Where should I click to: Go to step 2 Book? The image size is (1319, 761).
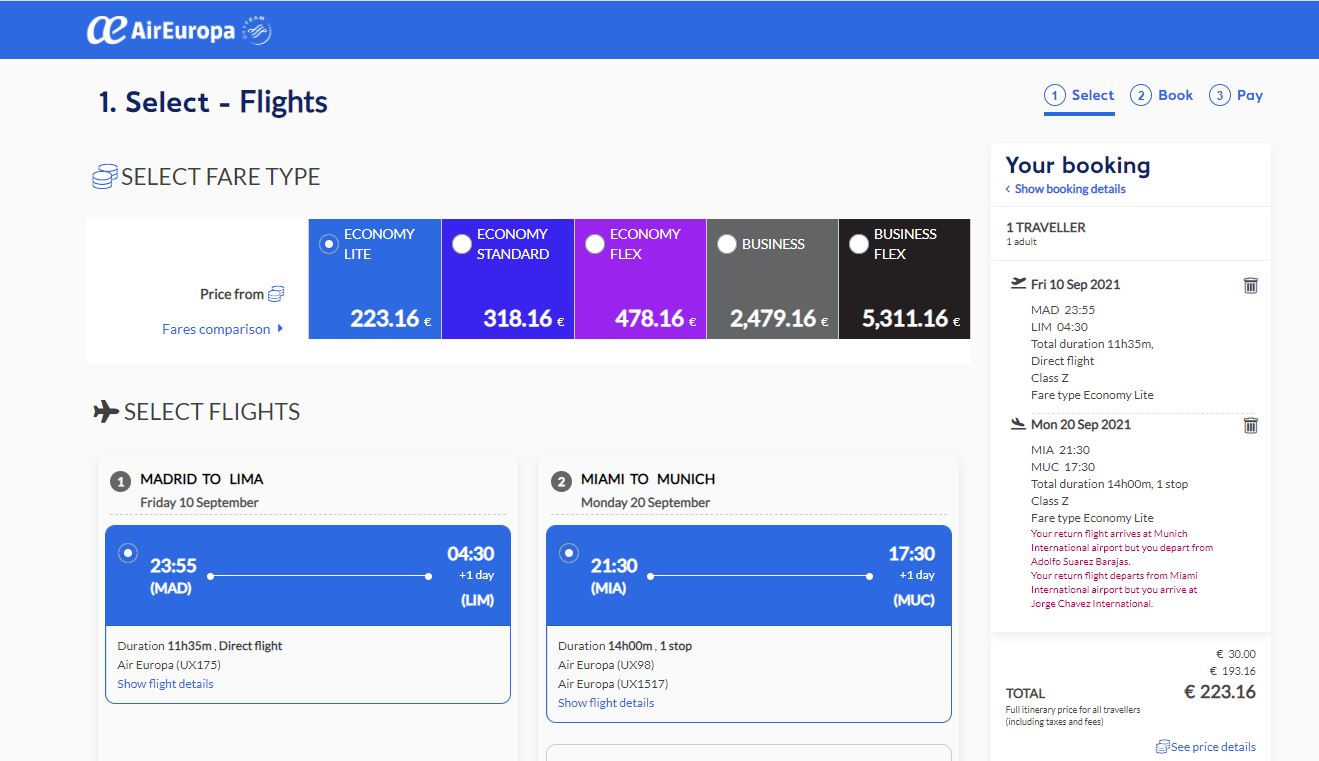click(x=1161, y=96)
